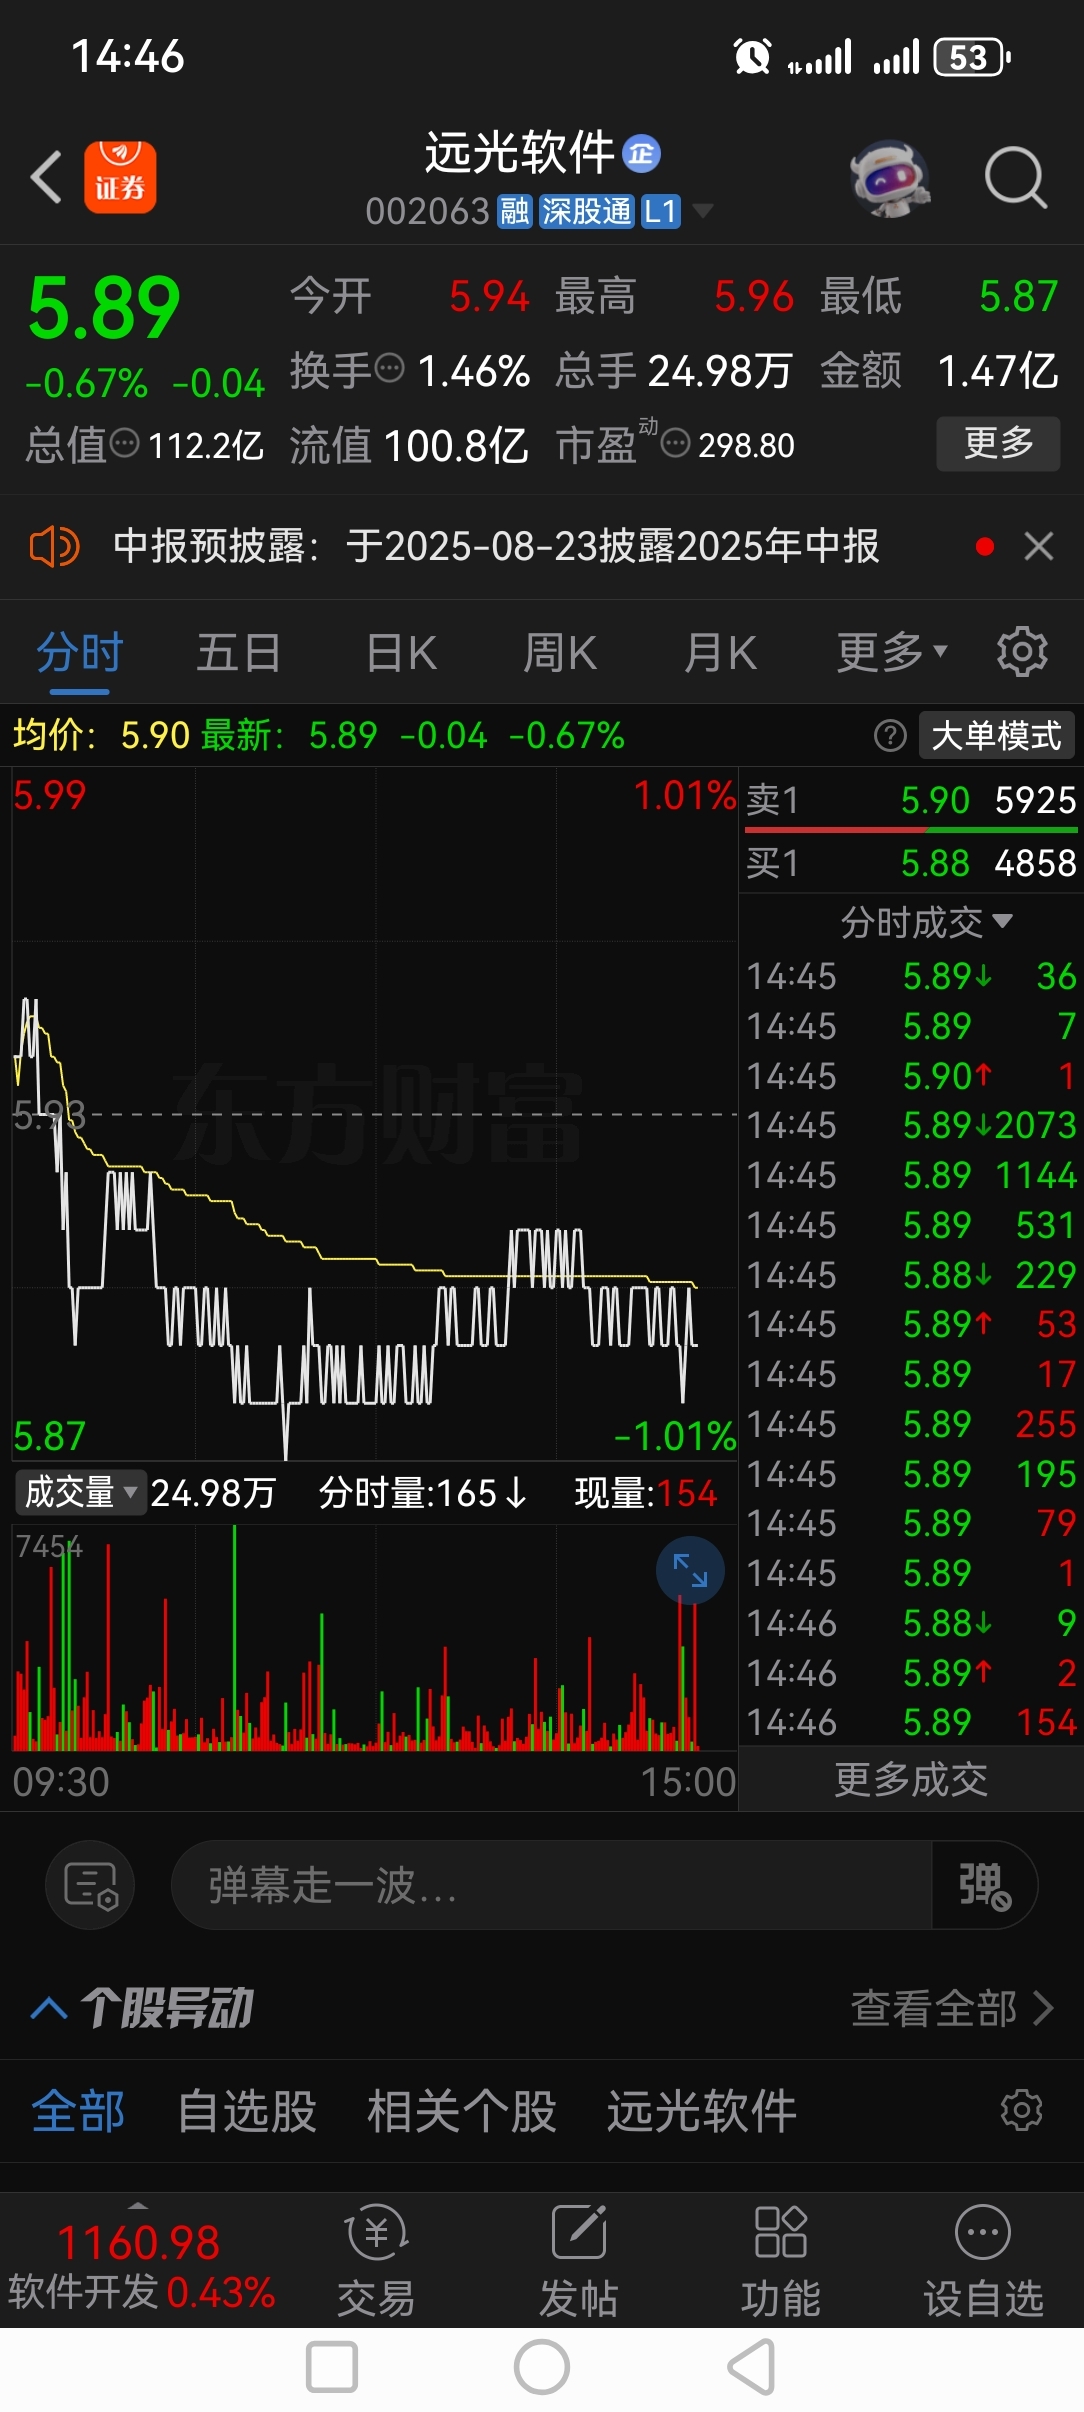Tap the 融 margin tag

(515, 211)
